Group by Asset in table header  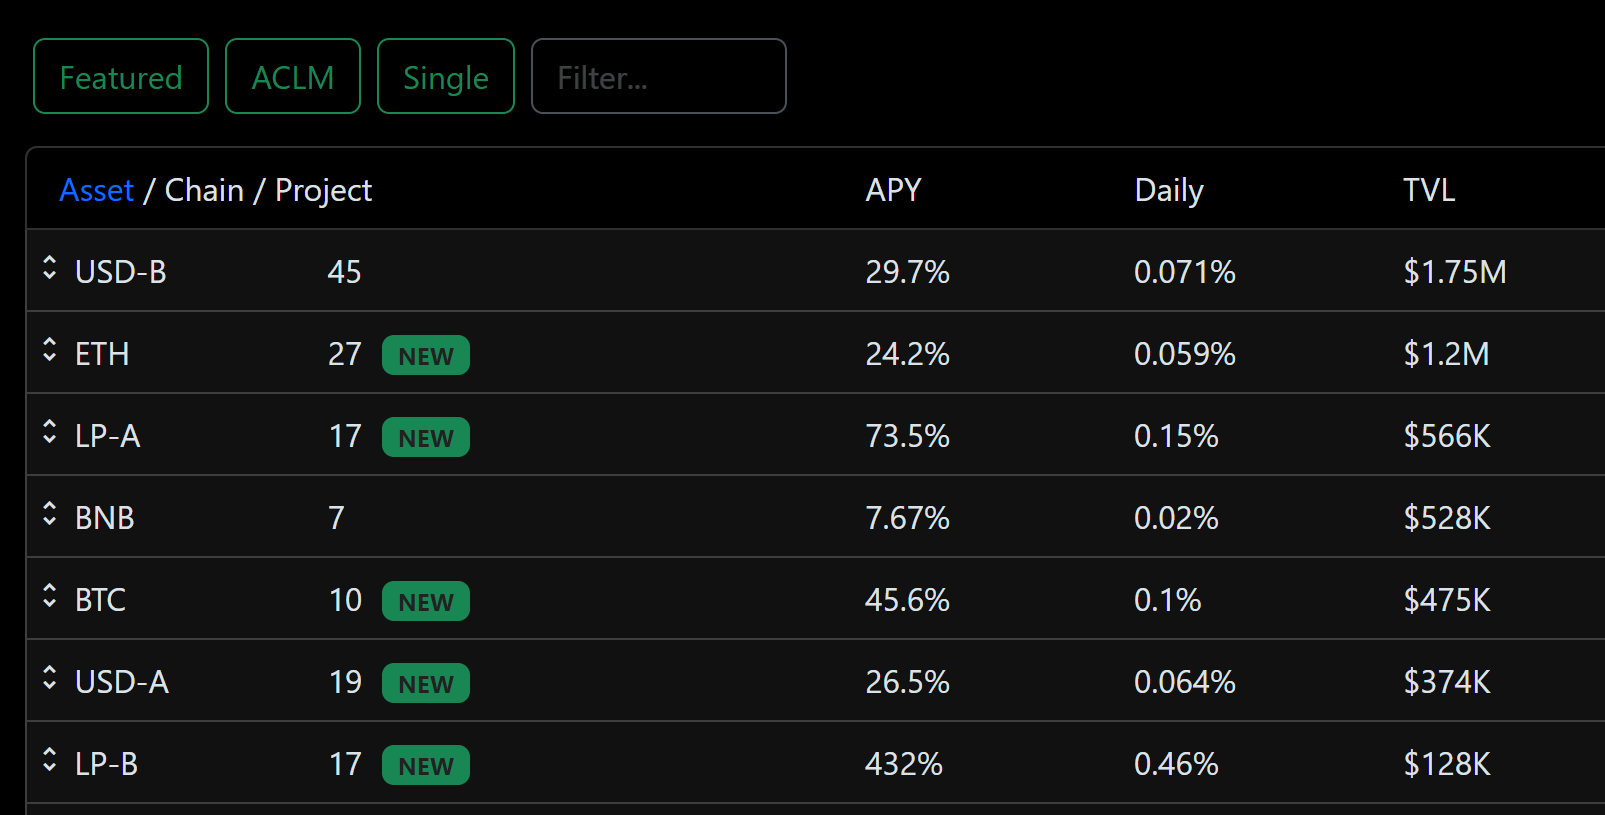[x=96, y=190]
